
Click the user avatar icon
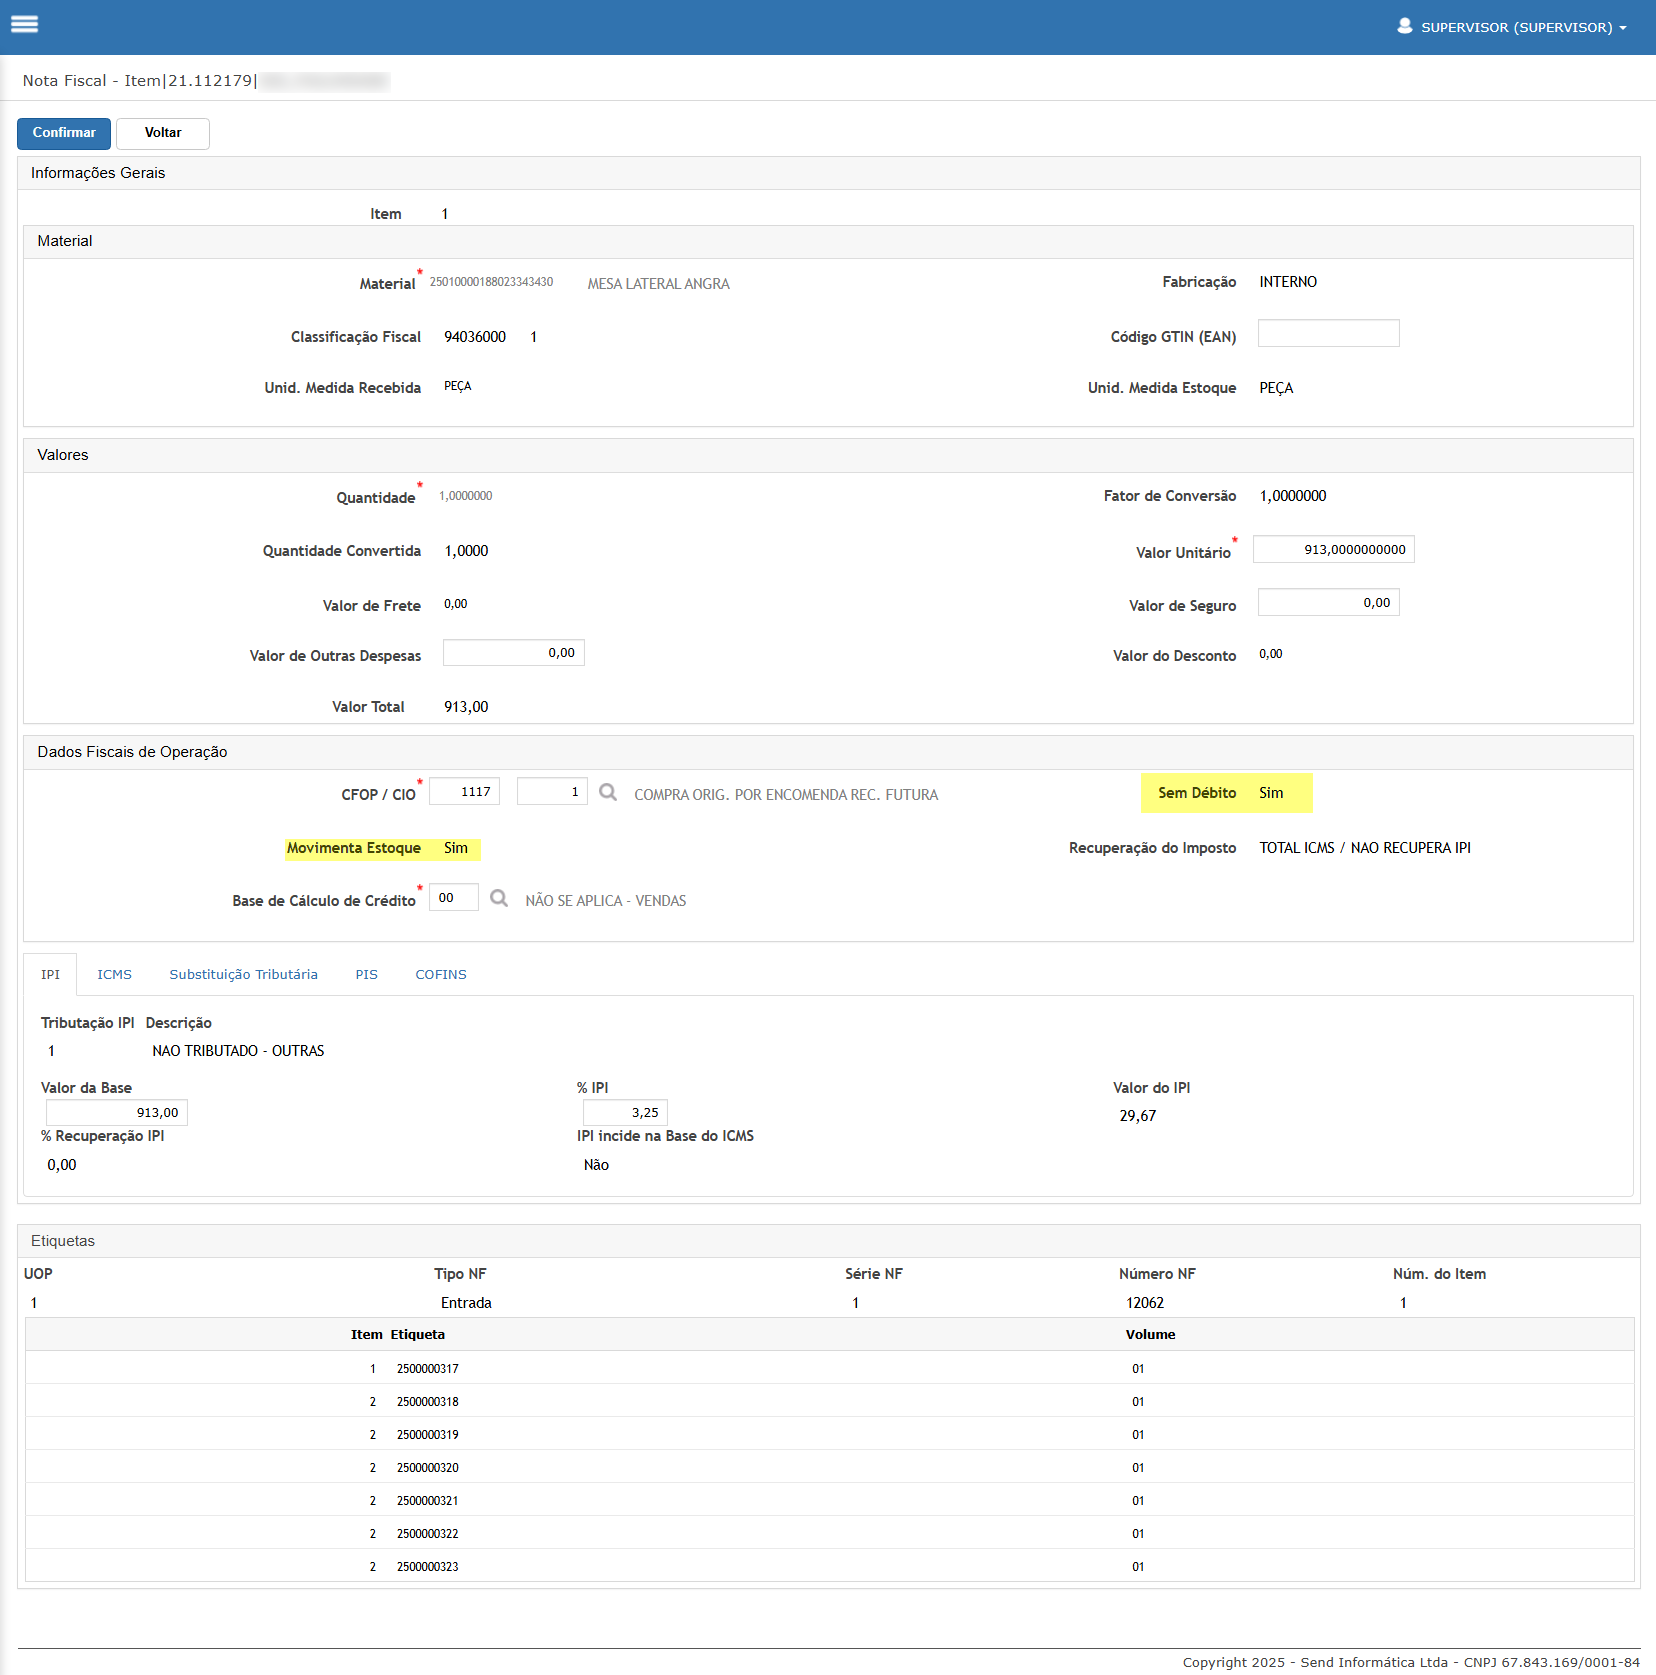coord(1405,26)
